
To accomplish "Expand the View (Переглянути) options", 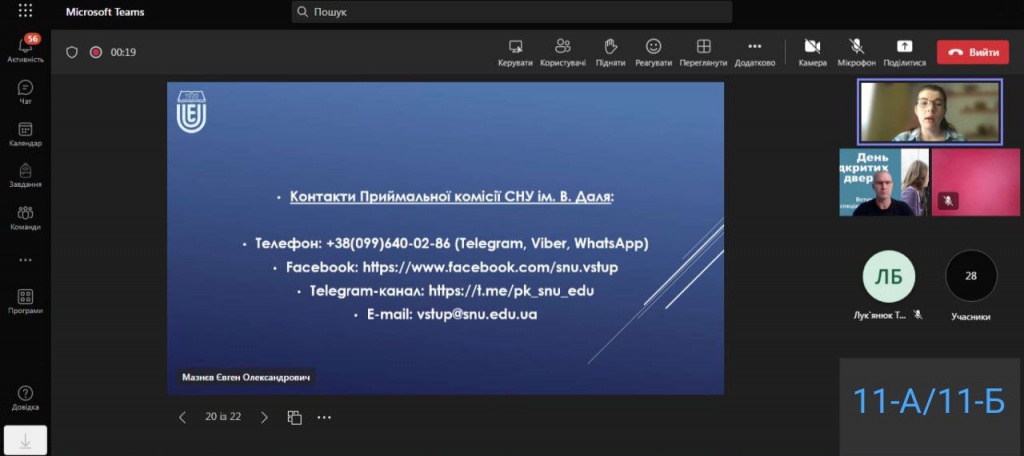I will [703, 51].
